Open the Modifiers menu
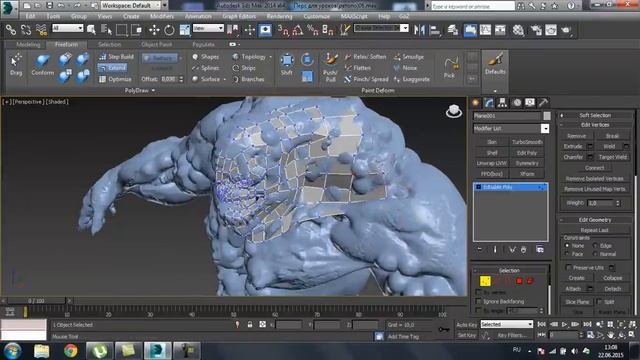640x360 pixels. click(x=162, y=16)
